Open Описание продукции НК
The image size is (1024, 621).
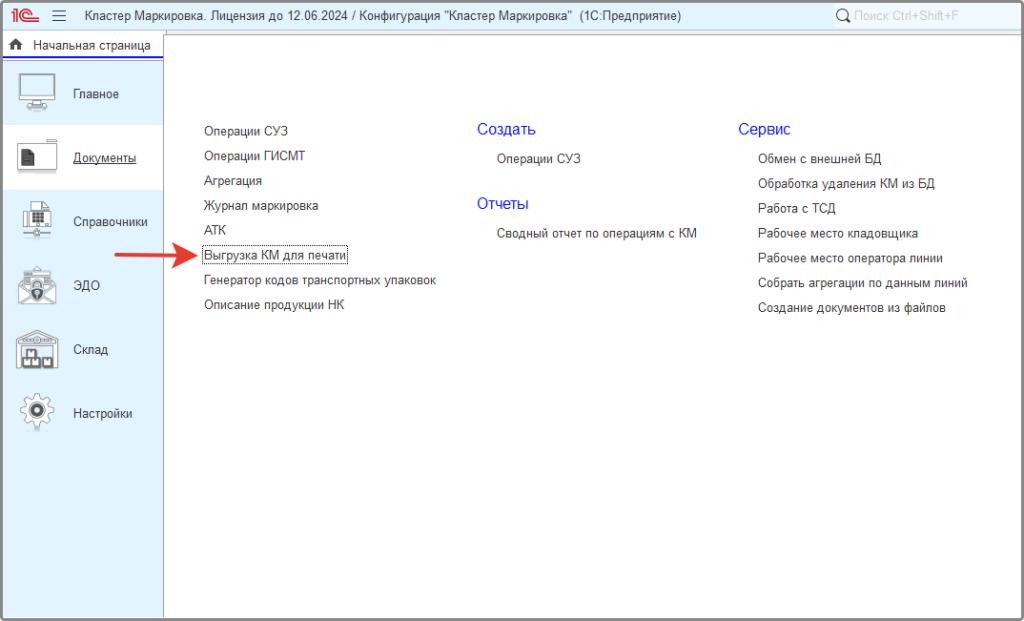(x=274, y=305)
